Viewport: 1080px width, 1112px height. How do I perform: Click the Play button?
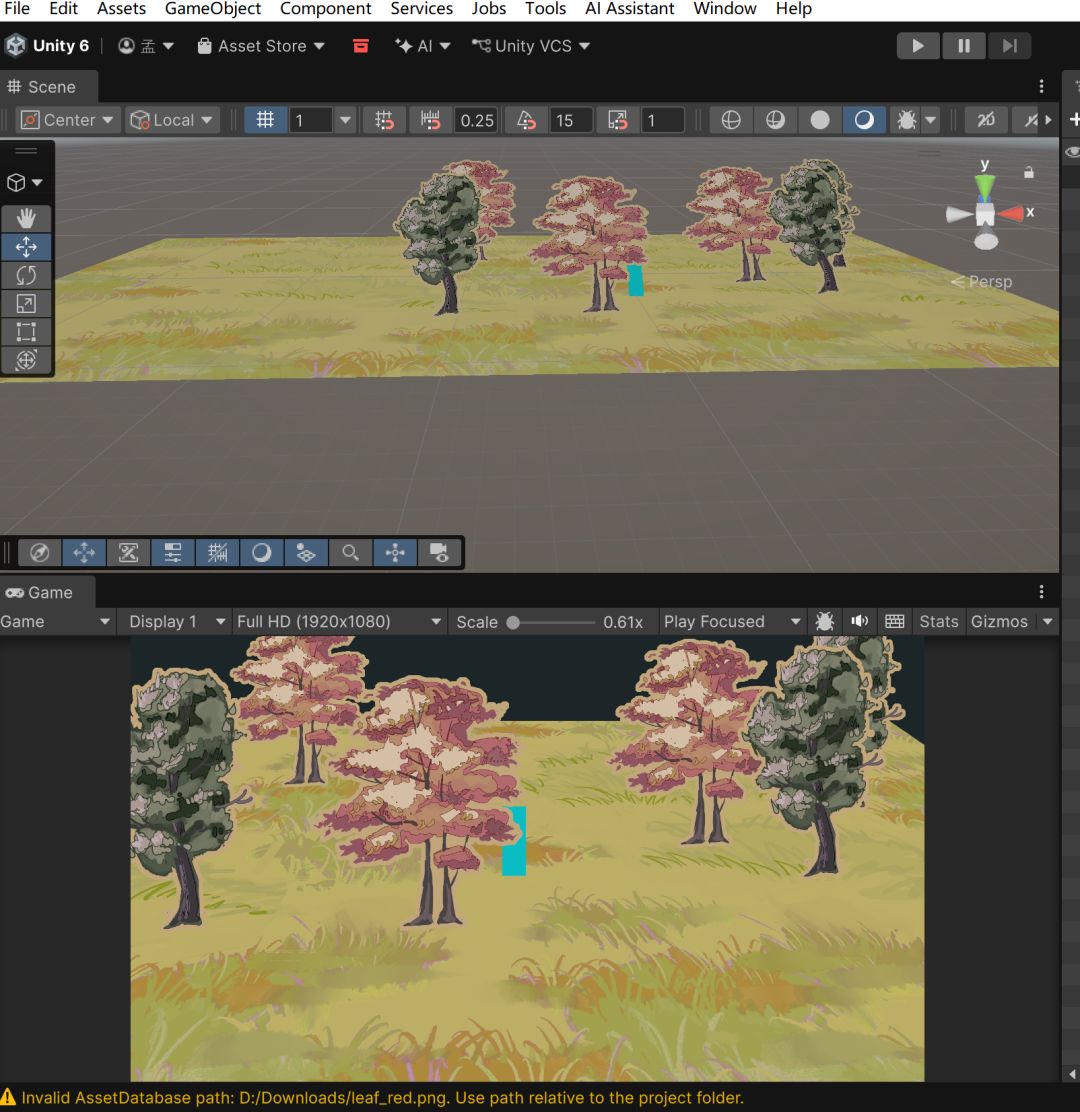(x=918, y=46)
